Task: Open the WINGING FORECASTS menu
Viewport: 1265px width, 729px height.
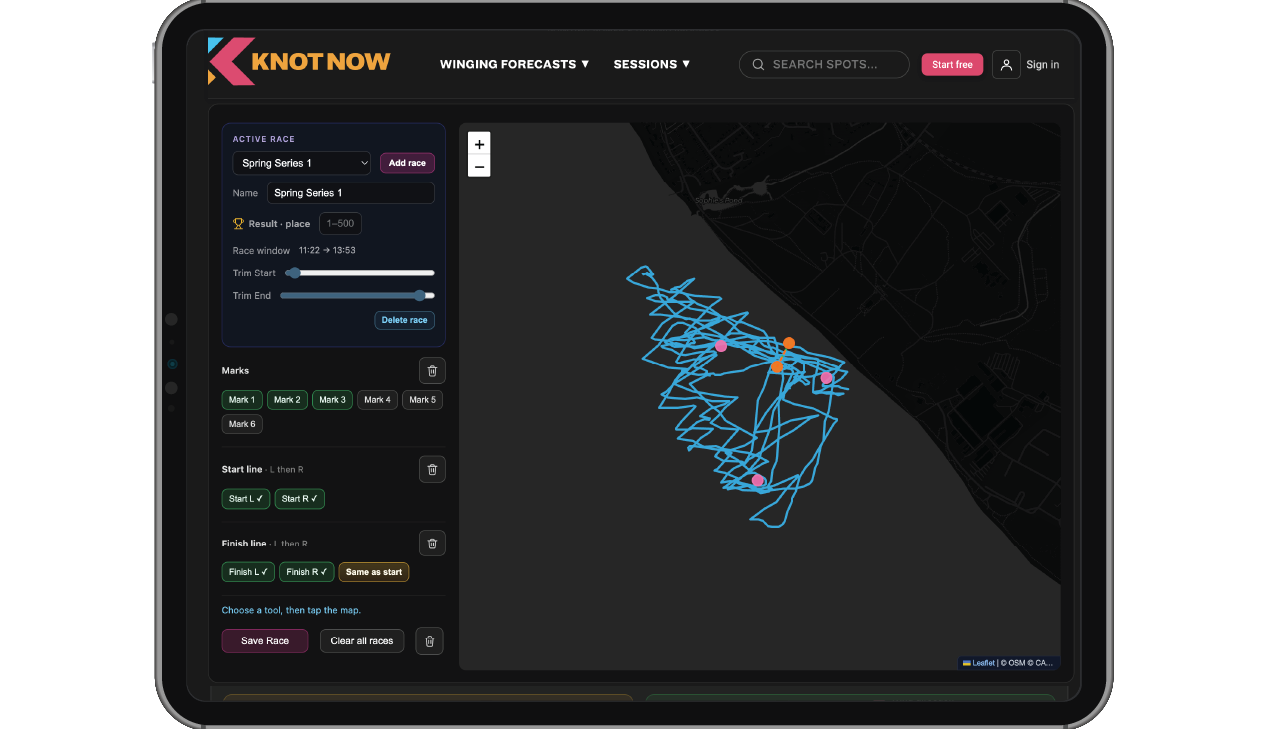Action: [514, 64]
